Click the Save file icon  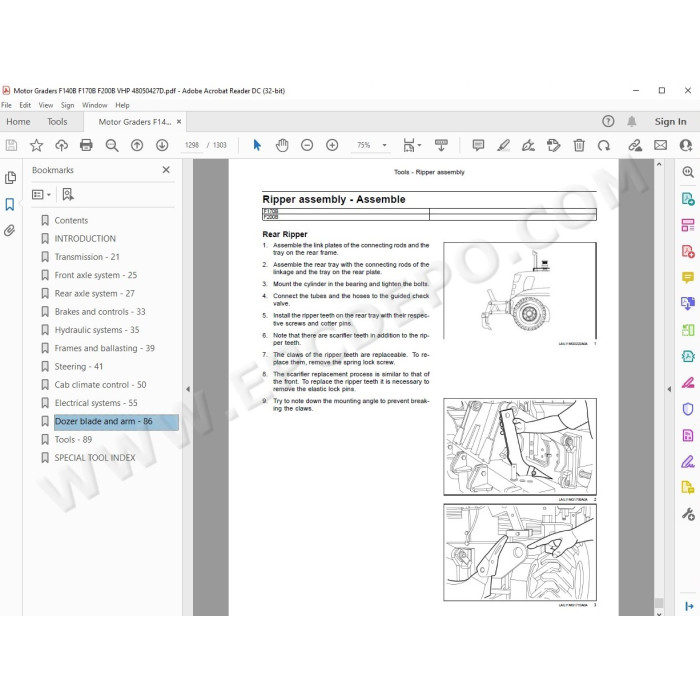(x=11, y=145)
